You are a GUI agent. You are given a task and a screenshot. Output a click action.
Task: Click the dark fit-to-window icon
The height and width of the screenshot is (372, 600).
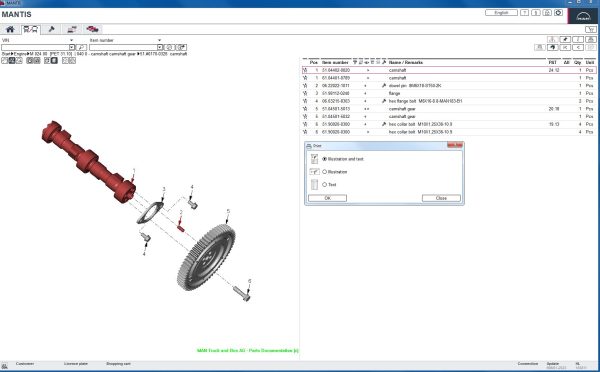pos(54,60)
